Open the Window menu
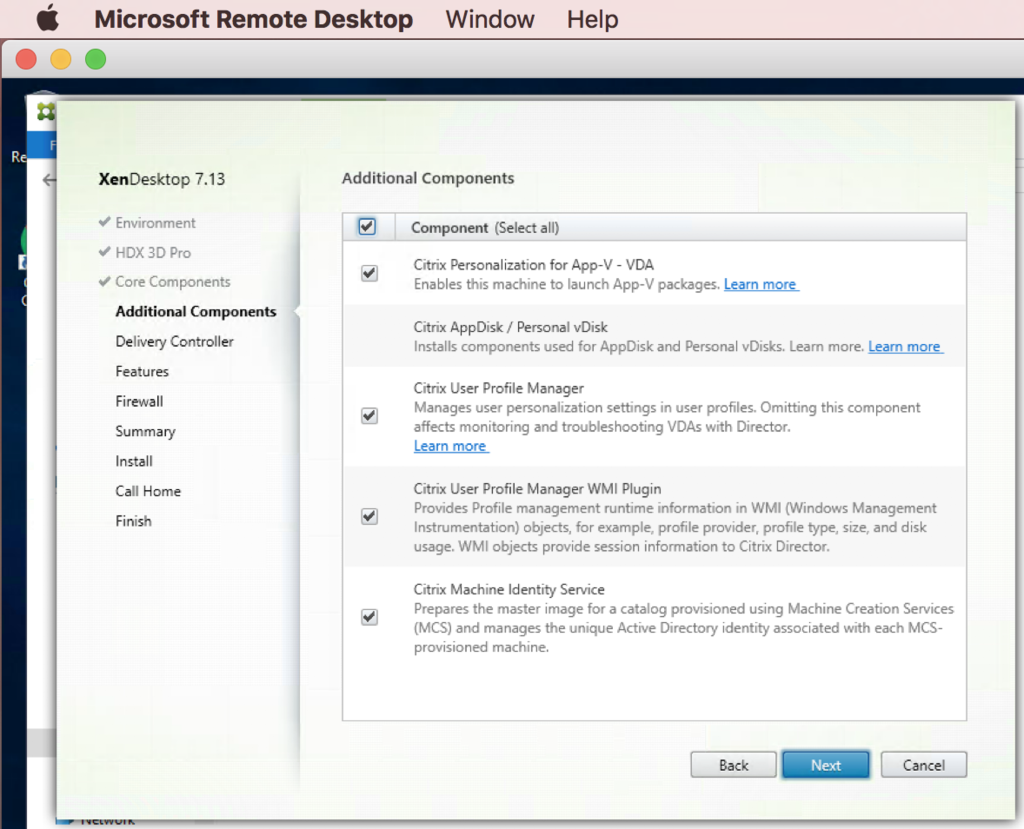 490,19
